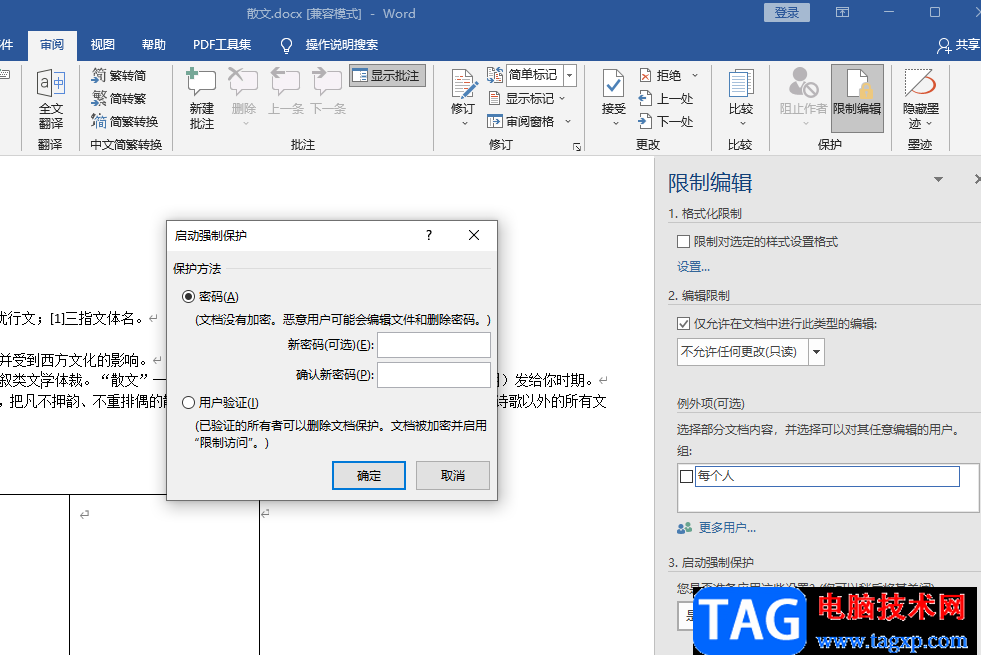Jump to previous change 上一处

(666, 99)
